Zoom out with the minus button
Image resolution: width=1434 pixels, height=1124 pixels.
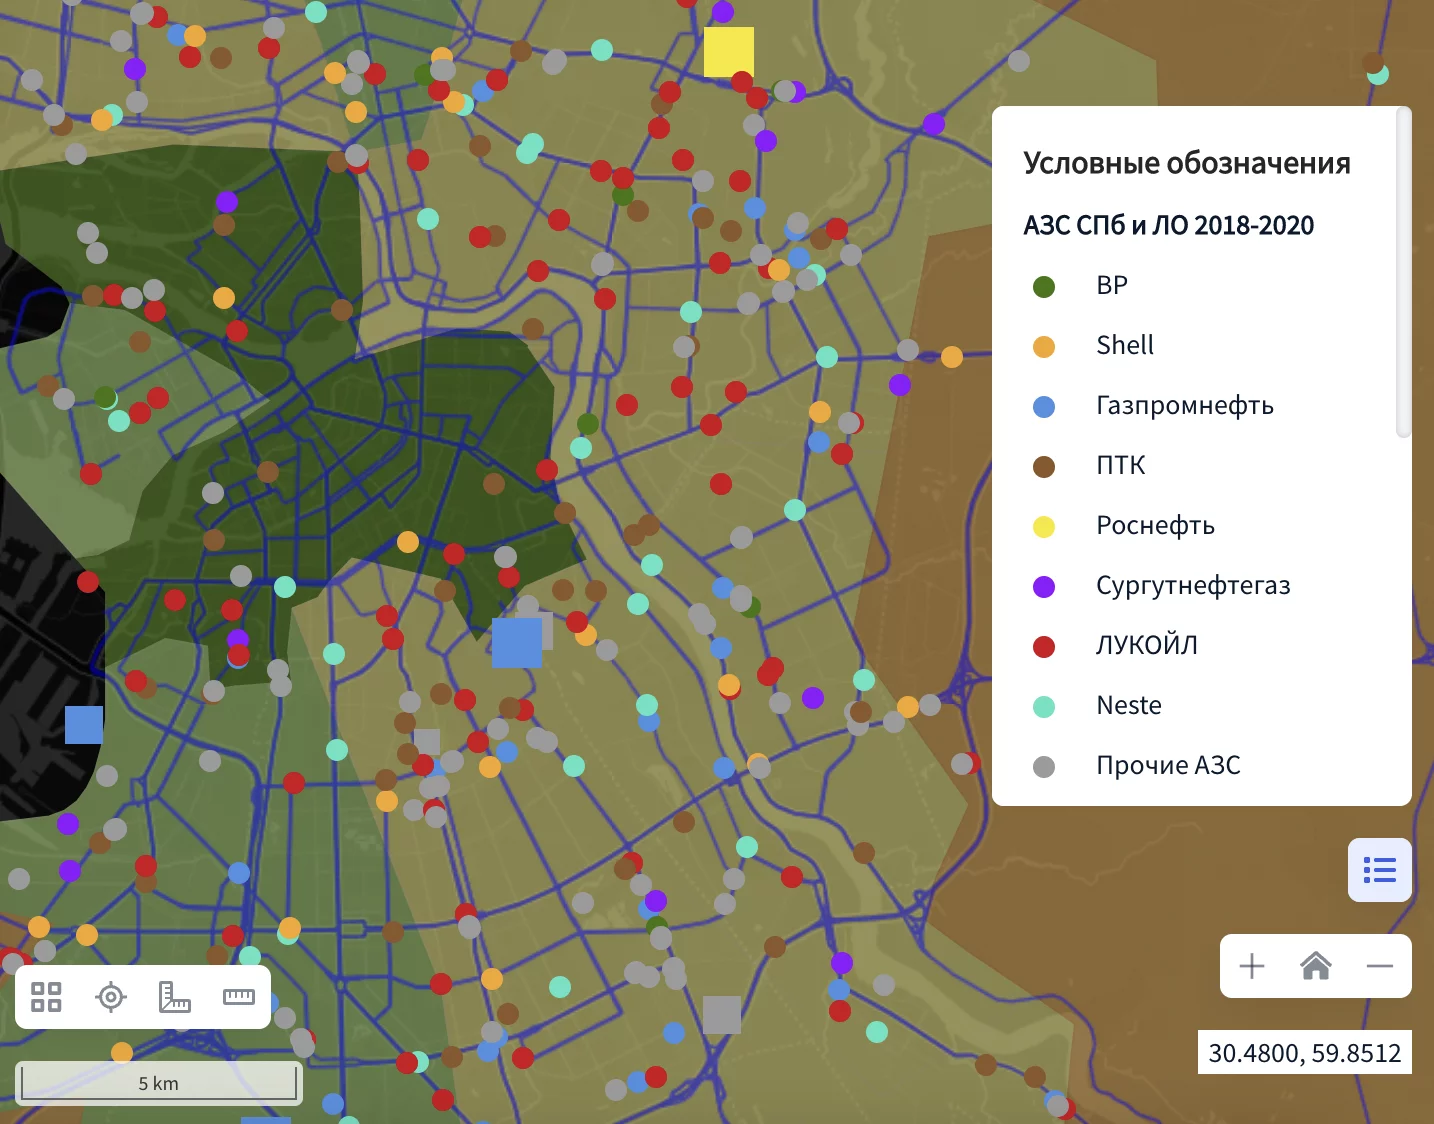click(1380, 966)
